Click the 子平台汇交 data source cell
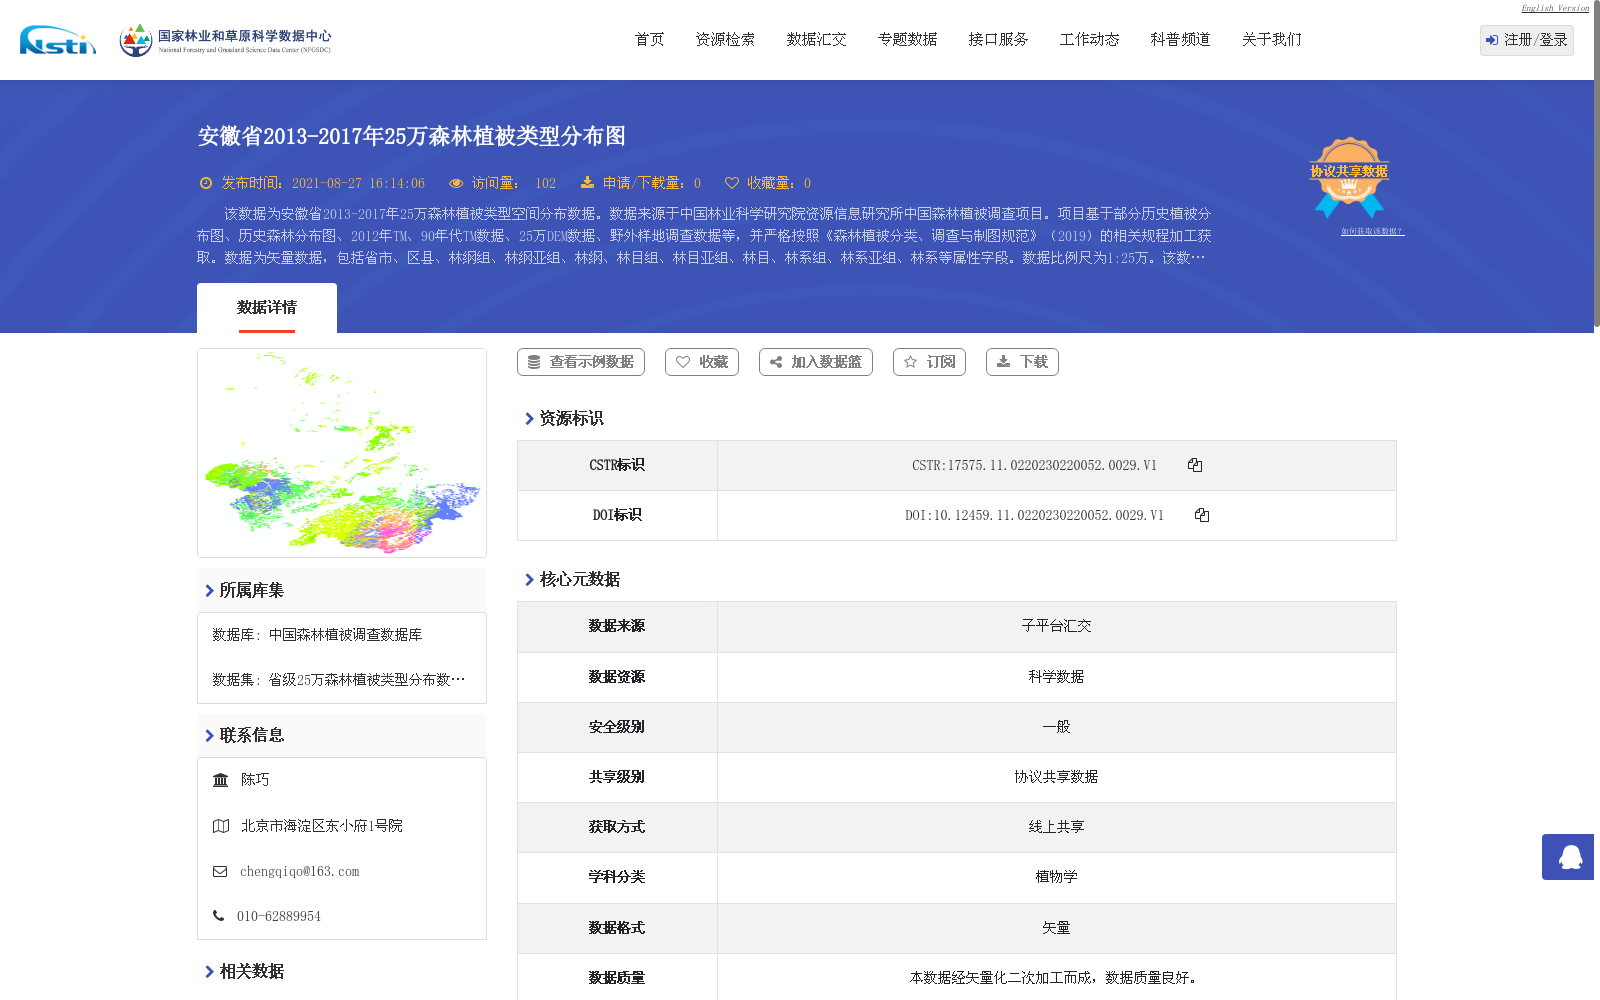The height and width of the screenshot is (1000, 1600). click(x=1056, y=626)
